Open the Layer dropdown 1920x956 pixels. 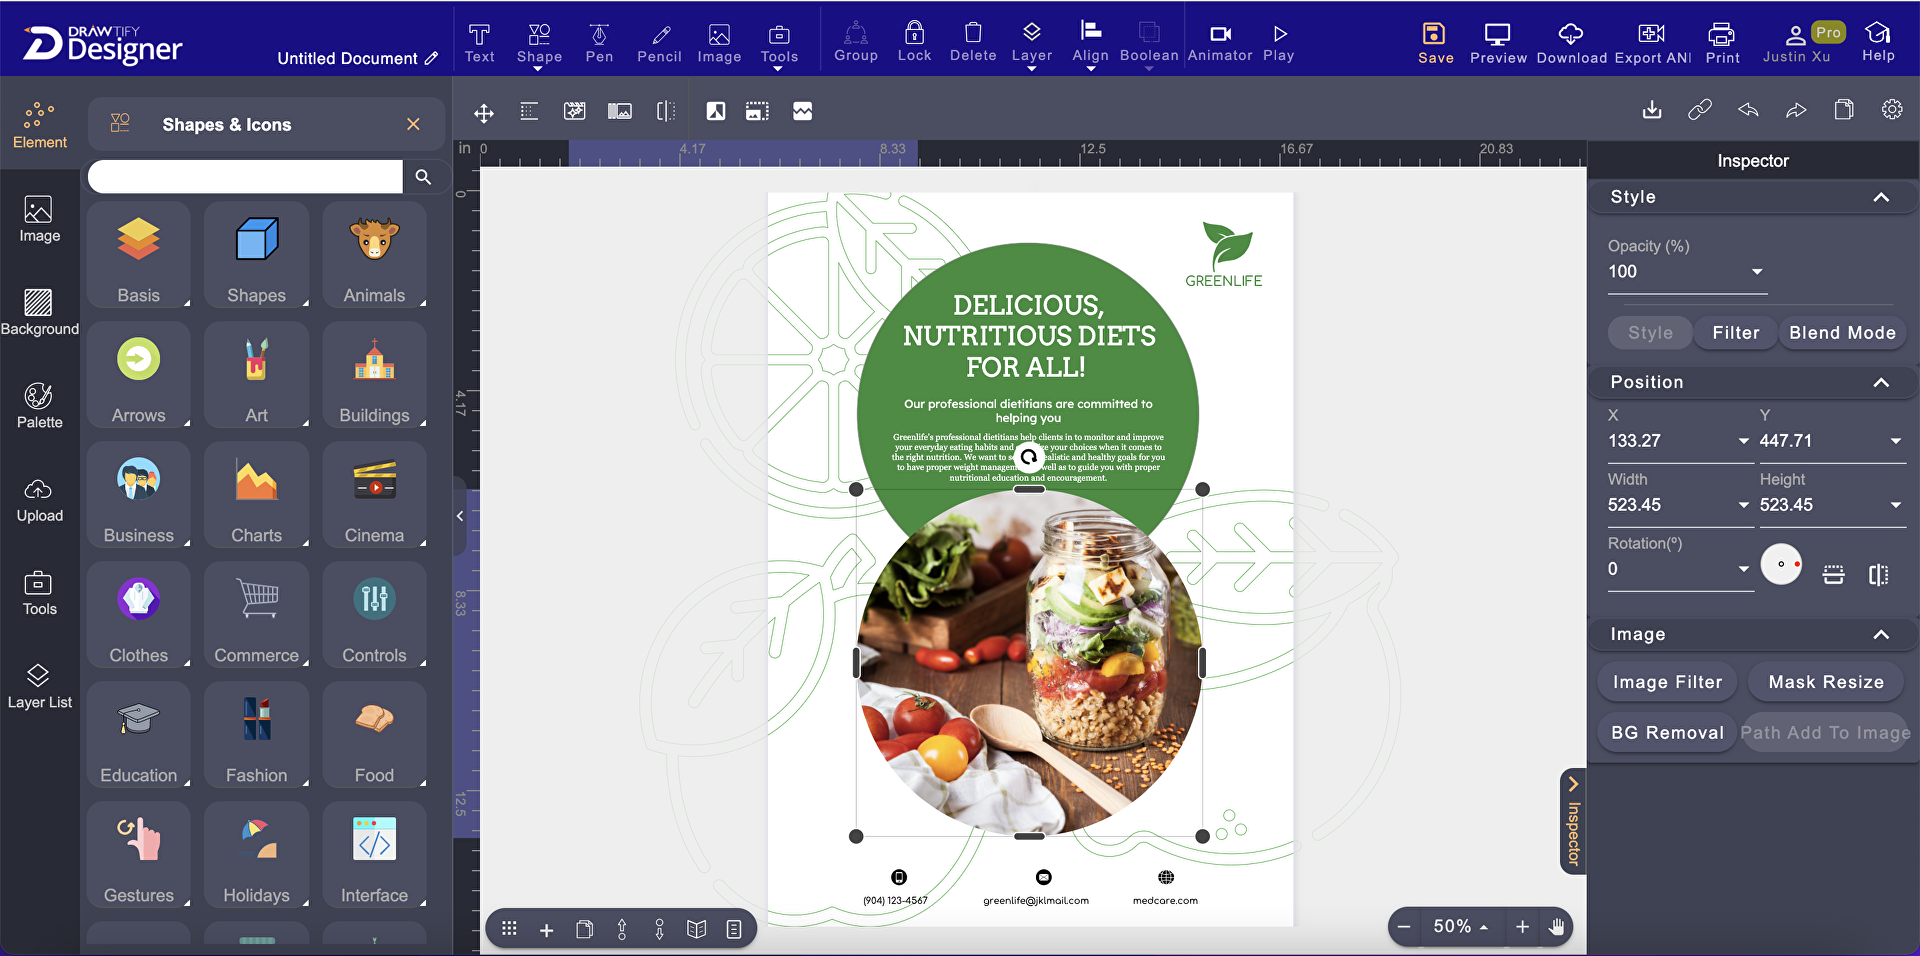coord(1032,44)
